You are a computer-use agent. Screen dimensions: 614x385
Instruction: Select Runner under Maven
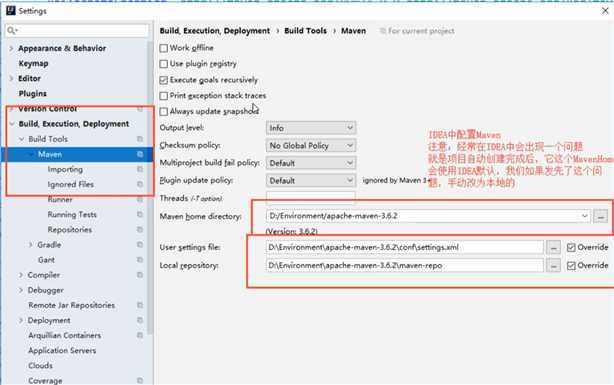(x=60, y=199)
